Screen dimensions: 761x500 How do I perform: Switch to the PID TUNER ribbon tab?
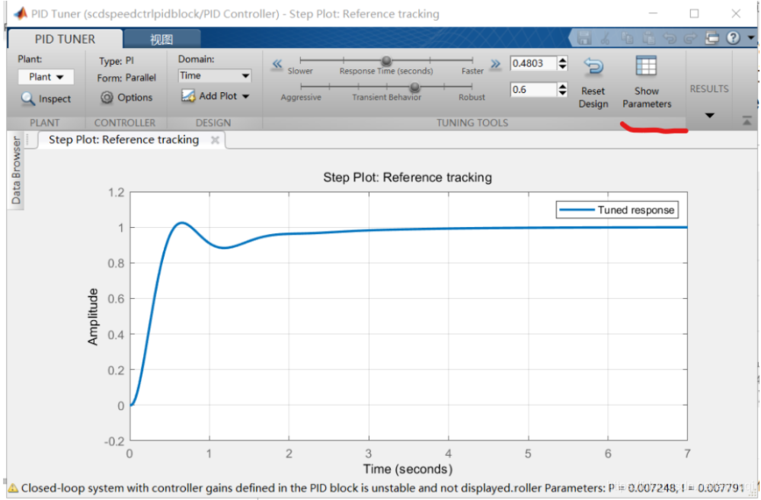pyautogui.click(x=64, y=39)
